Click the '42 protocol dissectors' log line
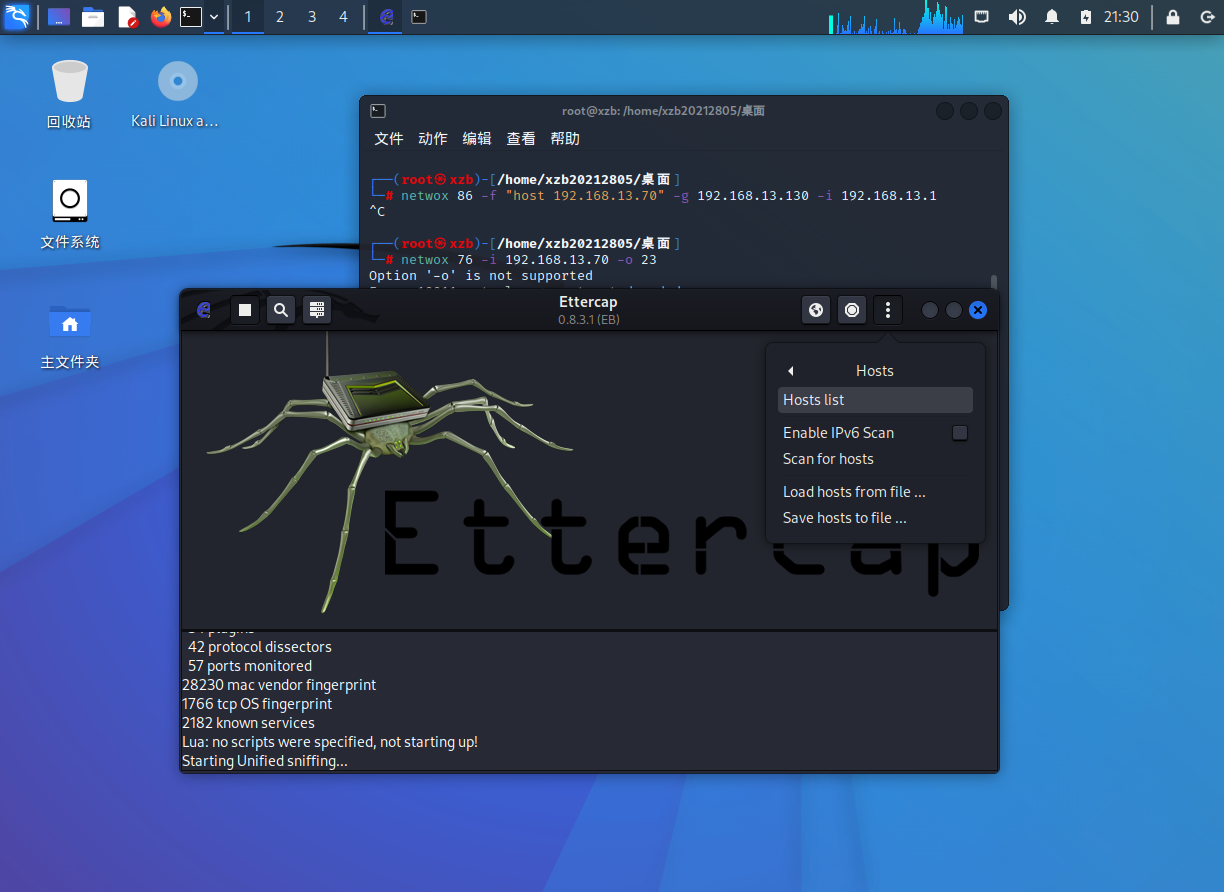 pos(260,647)
